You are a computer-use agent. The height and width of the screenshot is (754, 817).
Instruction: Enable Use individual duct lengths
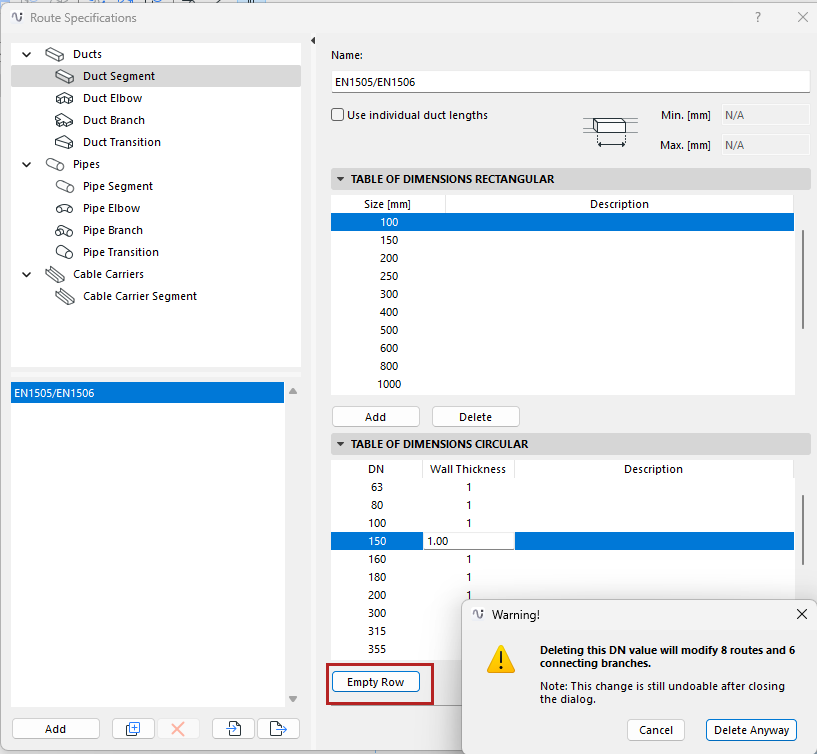338,115
